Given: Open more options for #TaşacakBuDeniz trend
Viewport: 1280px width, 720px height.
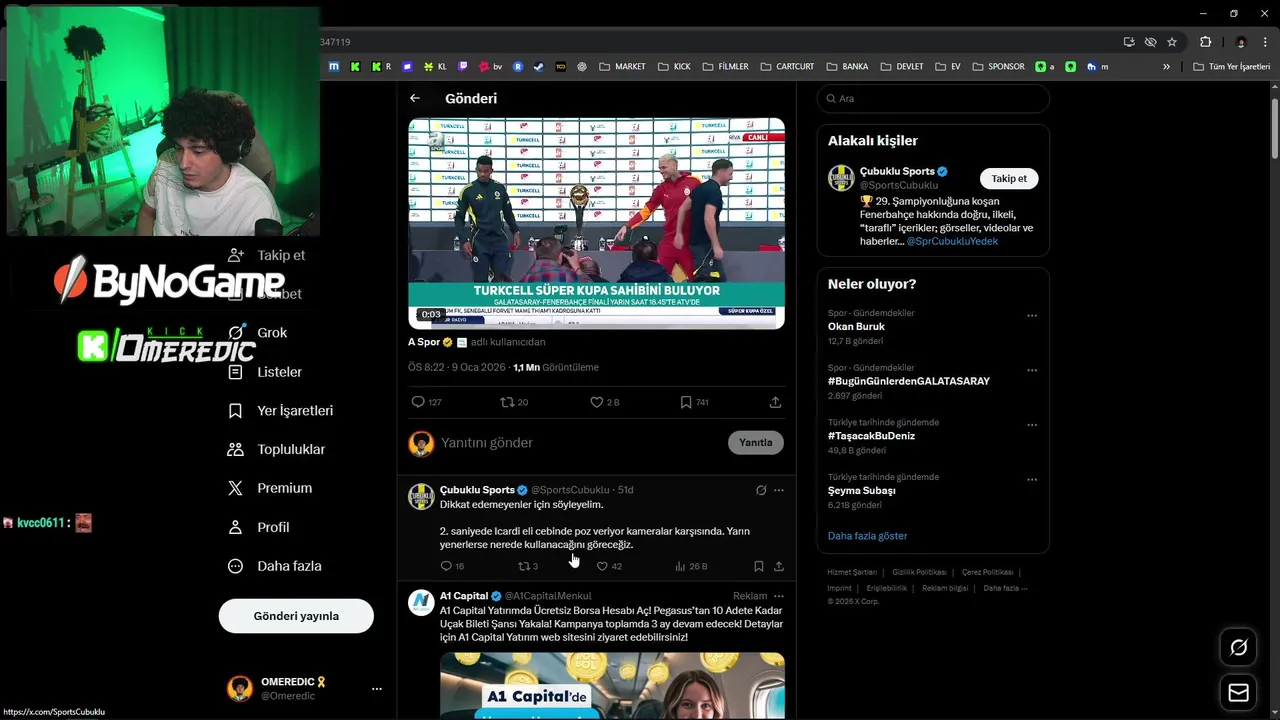Looking at the screenshot, I should point(1032,425).
